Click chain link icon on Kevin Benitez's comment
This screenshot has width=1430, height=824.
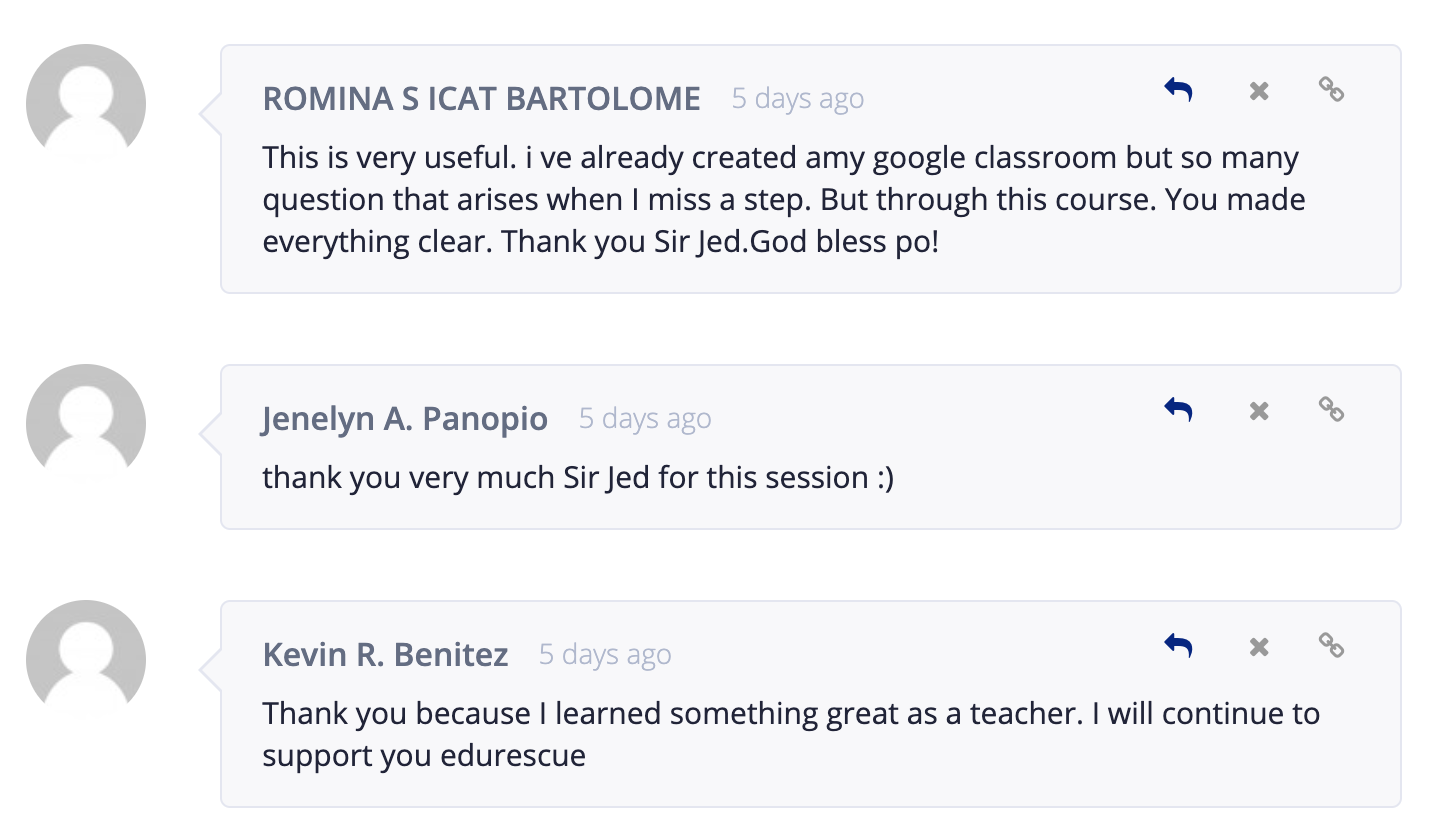1331,646
